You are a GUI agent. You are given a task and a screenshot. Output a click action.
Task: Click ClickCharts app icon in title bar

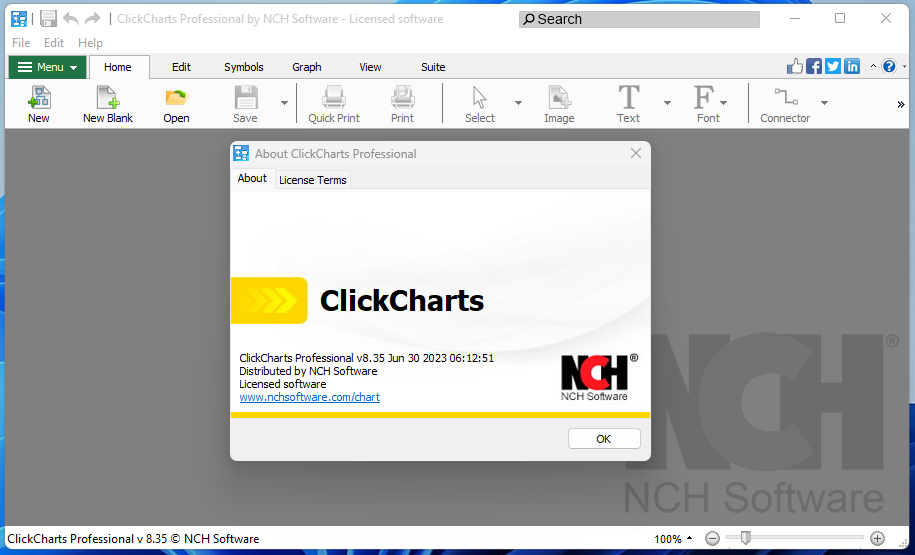[19, 19]
